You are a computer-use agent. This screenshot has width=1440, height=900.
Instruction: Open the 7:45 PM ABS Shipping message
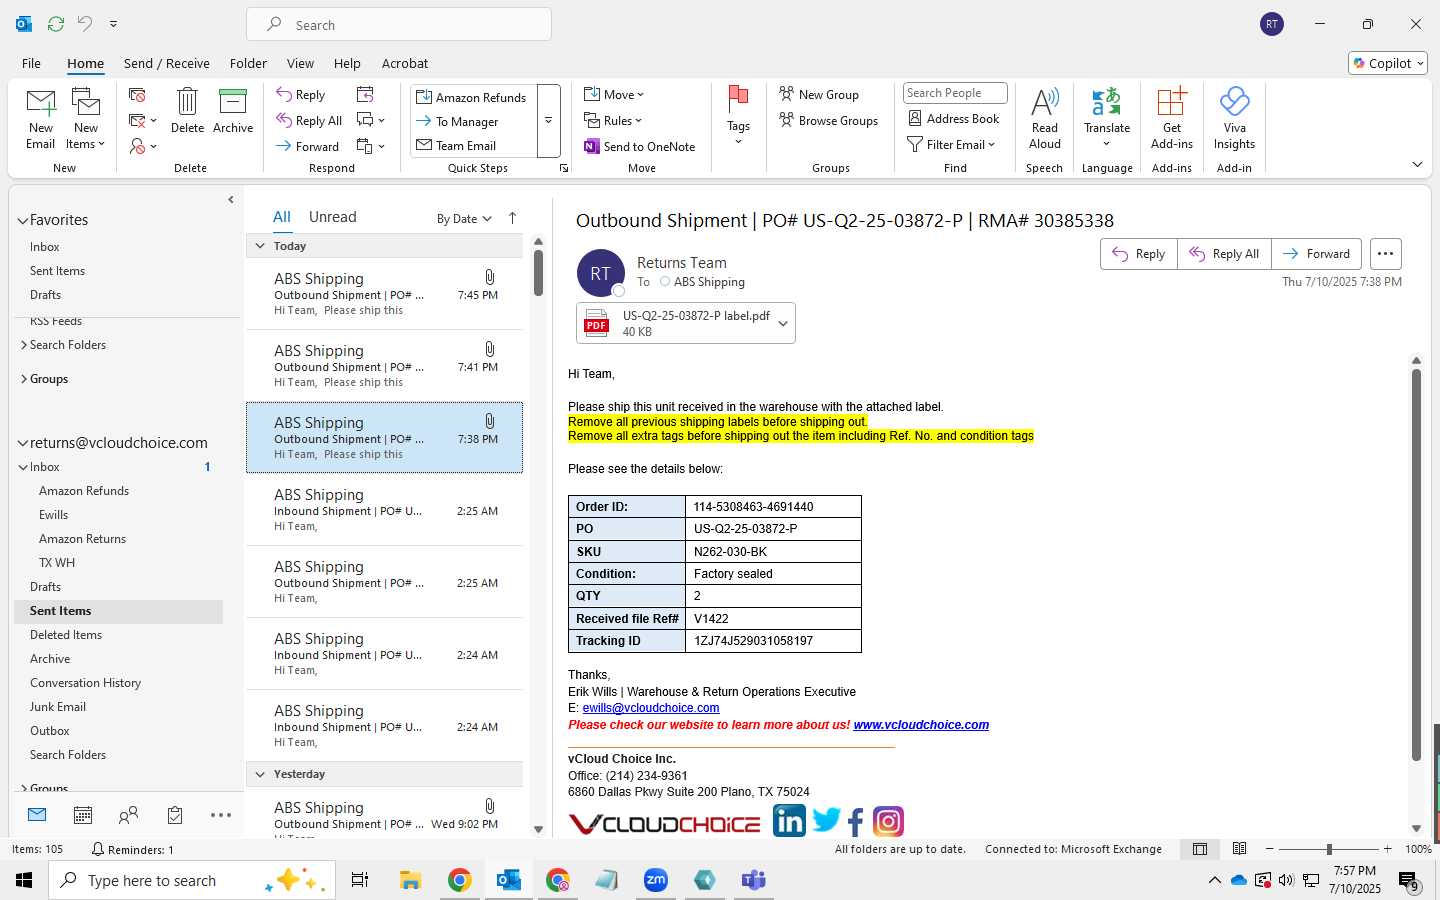(385, 294)
